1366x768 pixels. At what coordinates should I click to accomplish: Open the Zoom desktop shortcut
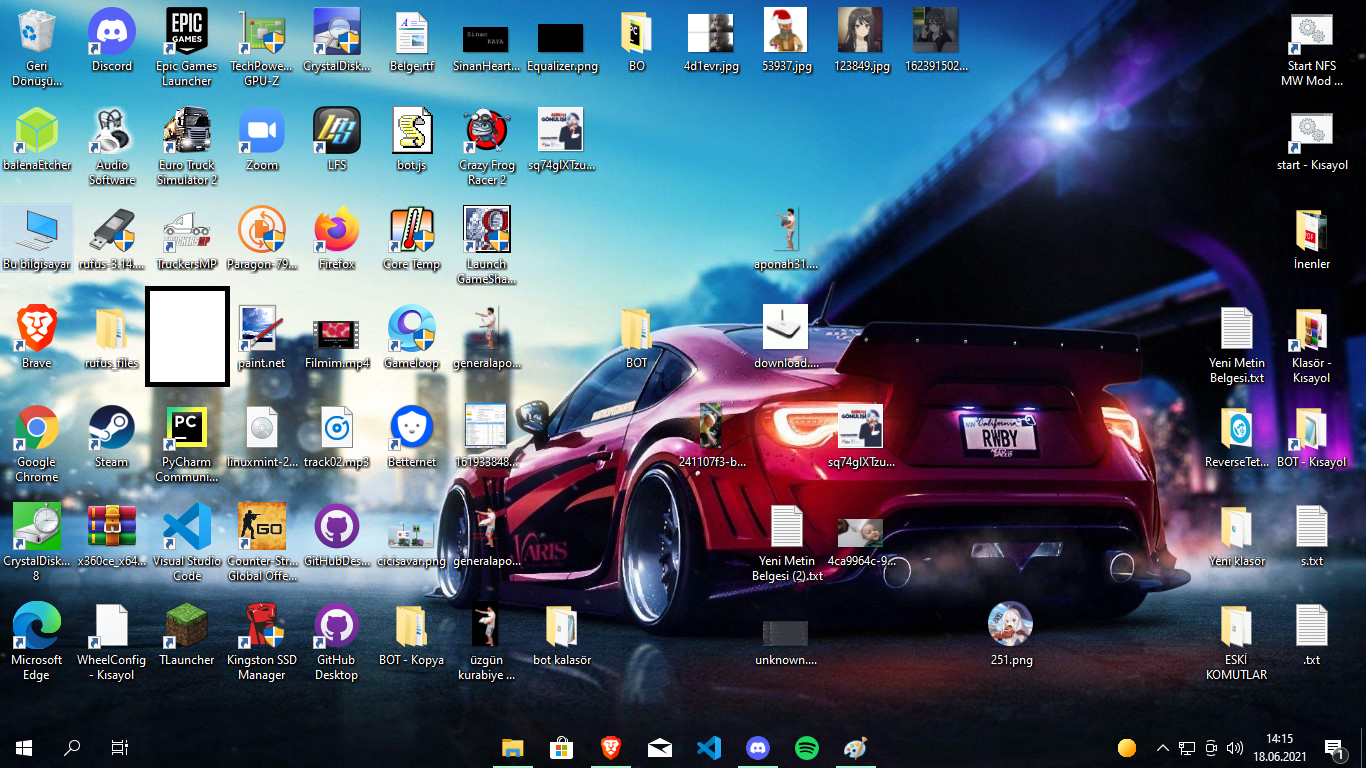(262, 140)
